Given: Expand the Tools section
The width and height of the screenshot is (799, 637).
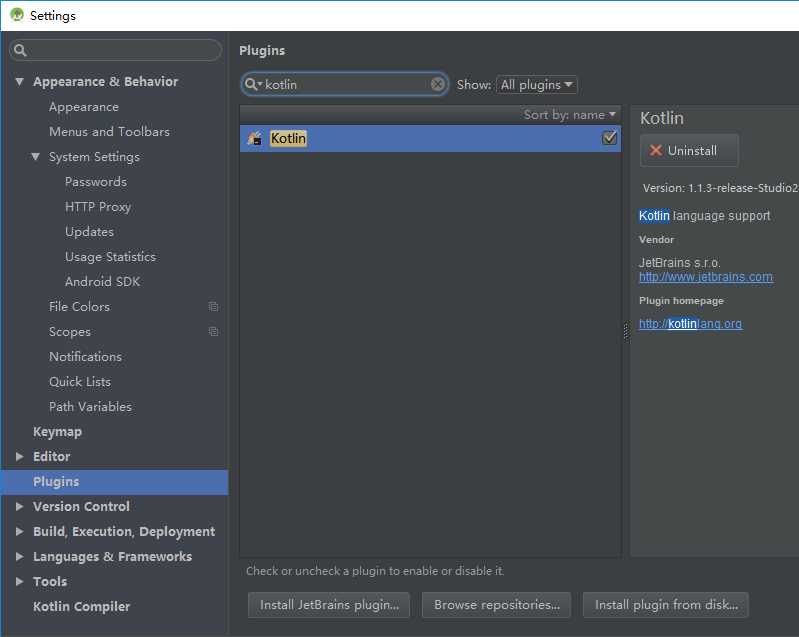Looking at the screenshot, I should click(x=19, y=581).
